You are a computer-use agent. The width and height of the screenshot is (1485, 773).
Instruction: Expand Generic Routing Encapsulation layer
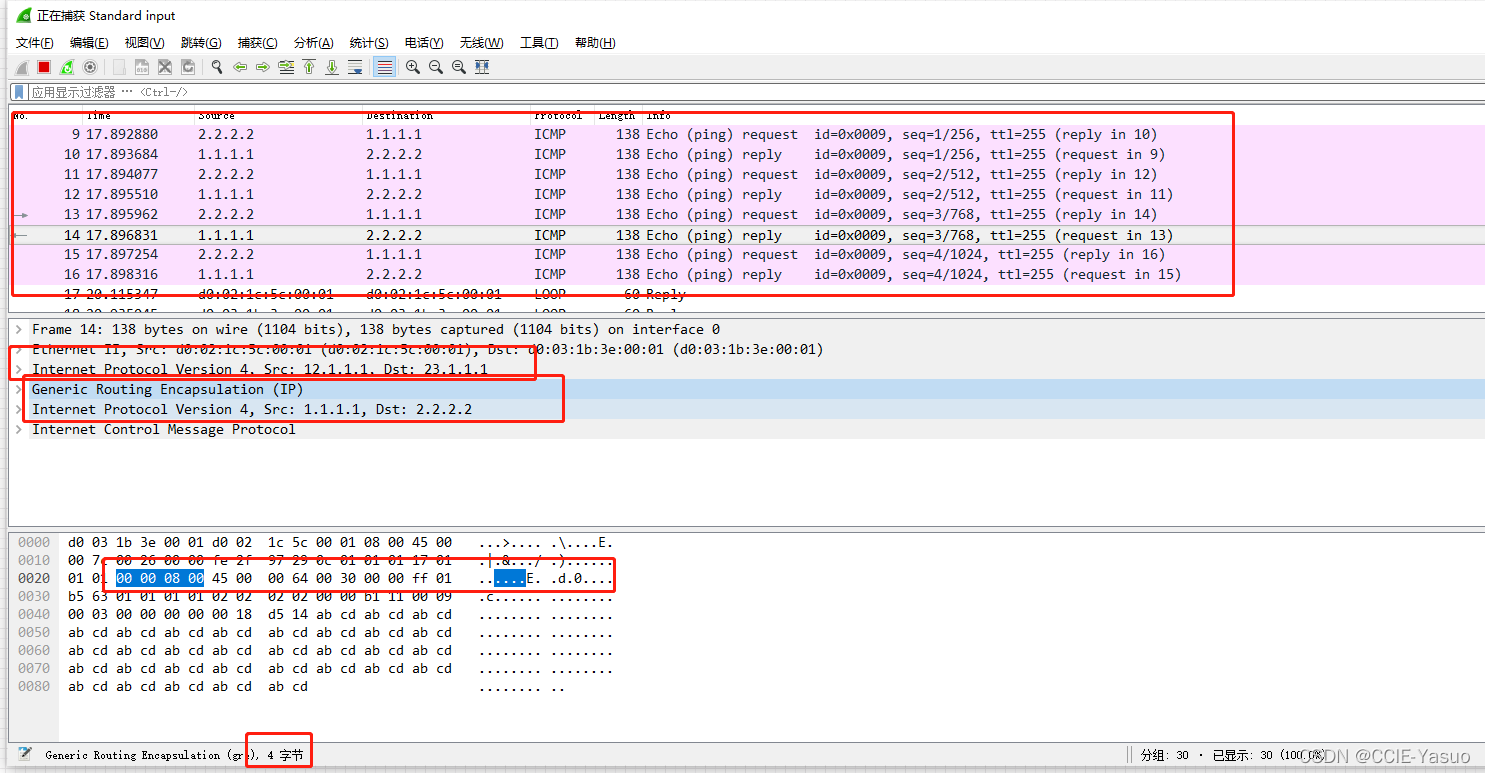point(18,389)
